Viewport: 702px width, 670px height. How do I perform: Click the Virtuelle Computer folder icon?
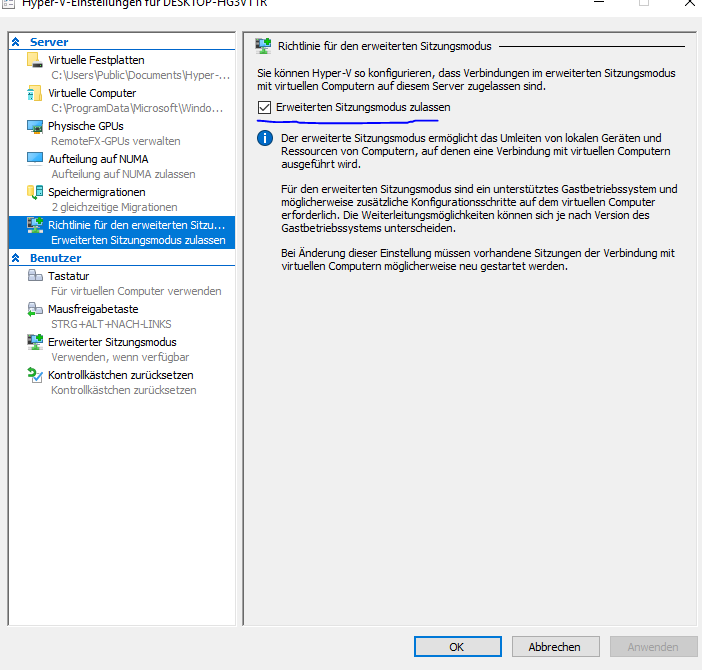pos(34,93)
